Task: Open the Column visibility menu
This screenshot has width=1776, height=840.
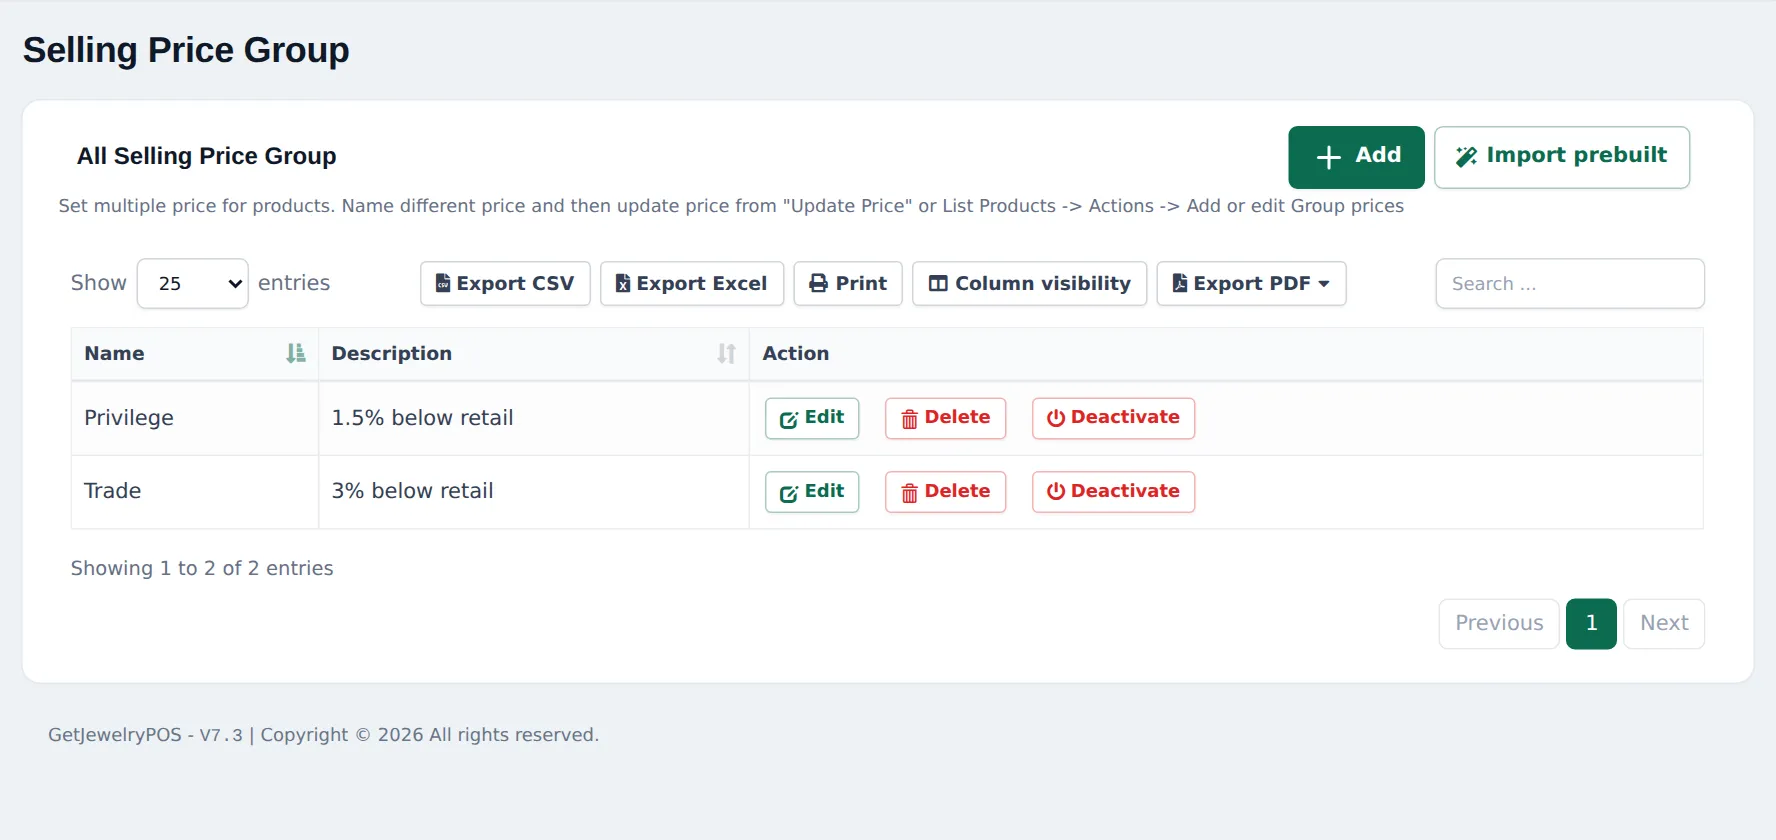Action: click(x=1030, y=284)
